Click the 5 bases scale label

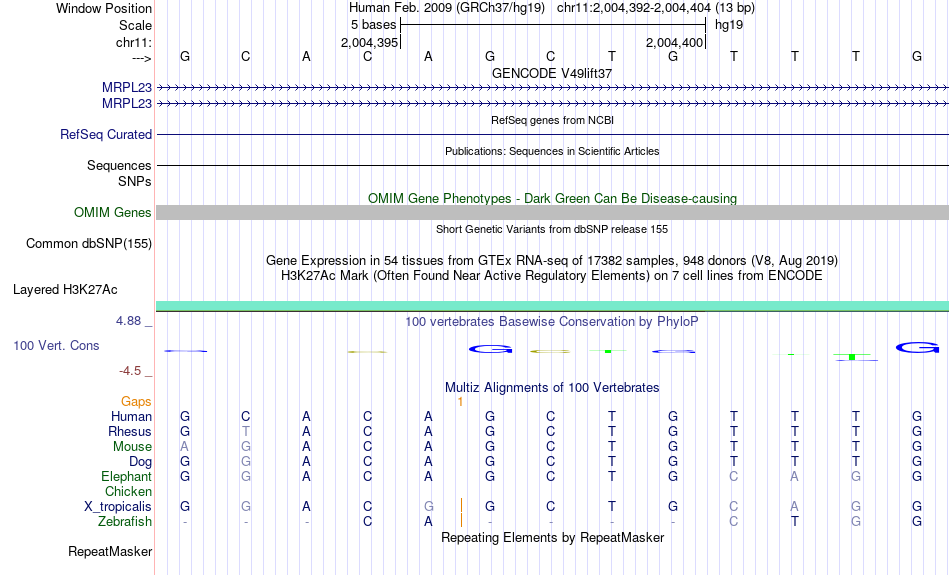tap(373, 25)
